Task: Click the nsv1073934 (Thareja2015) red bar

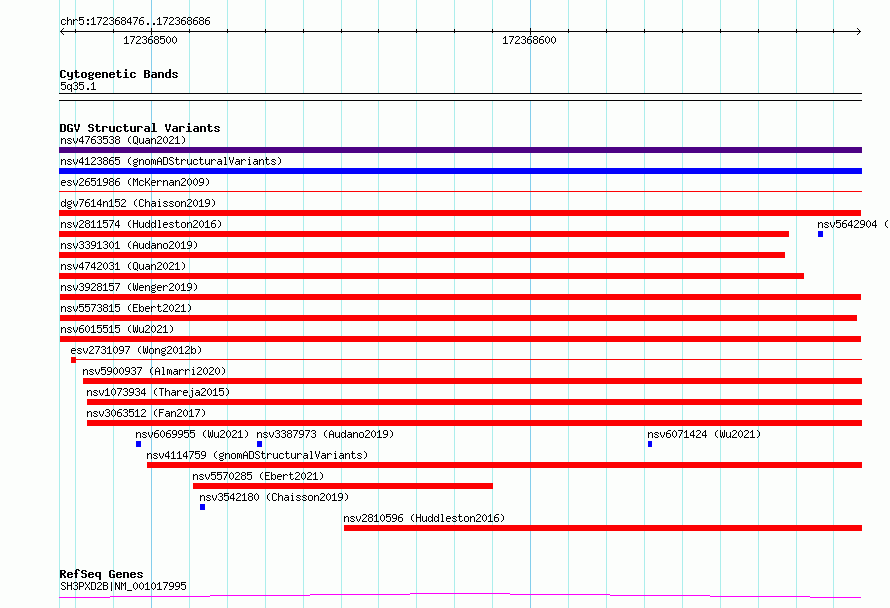Action: click(x=475, y=402)
